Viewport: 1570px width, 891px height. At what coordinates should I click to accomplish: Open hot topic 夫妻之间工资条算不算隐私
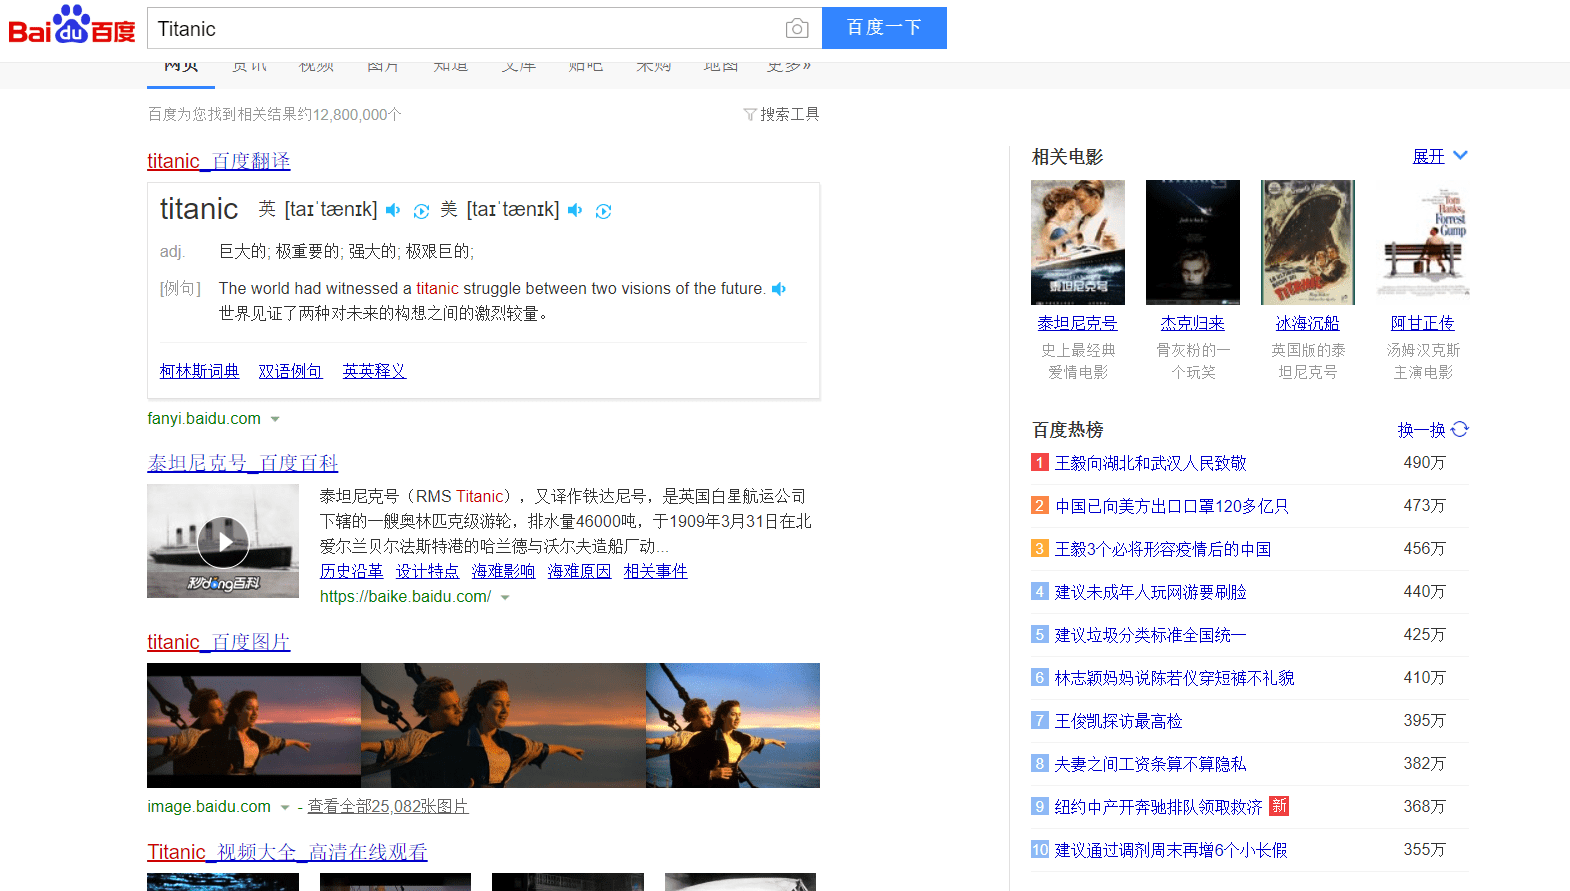[x=1151, y=764]
